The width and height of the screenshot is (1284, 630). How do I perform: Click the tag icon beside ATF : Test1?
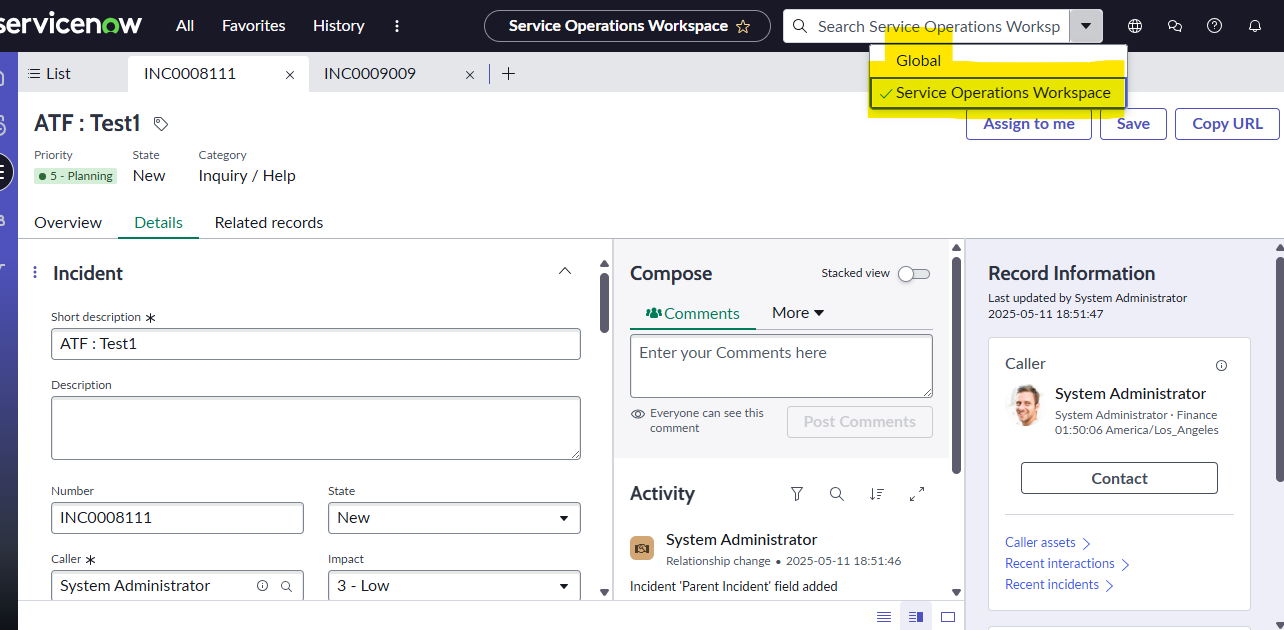pos(159,122)
